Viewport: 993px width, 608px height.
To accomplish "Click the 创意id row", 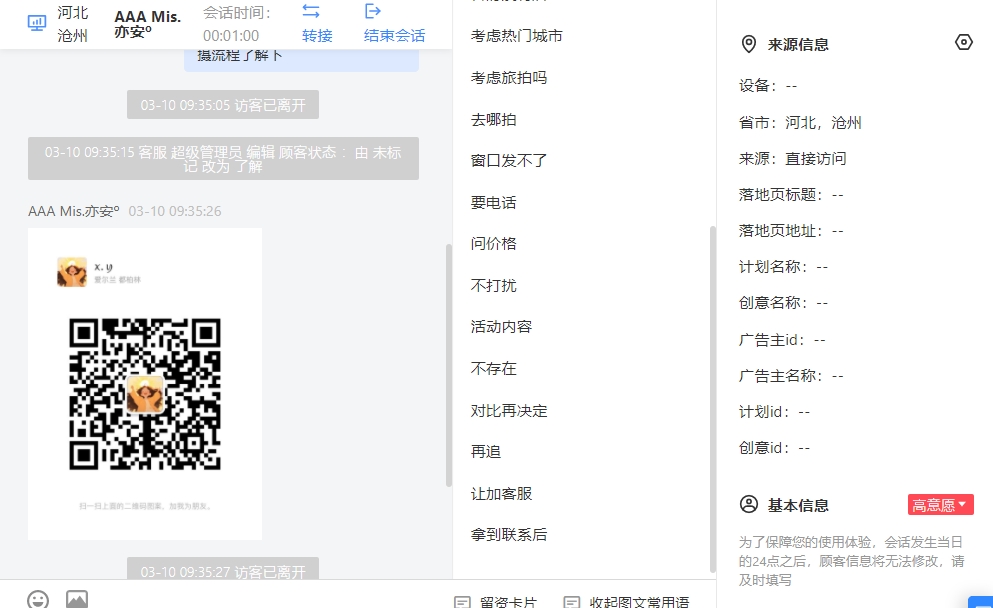I will click(x=775, y=448).
